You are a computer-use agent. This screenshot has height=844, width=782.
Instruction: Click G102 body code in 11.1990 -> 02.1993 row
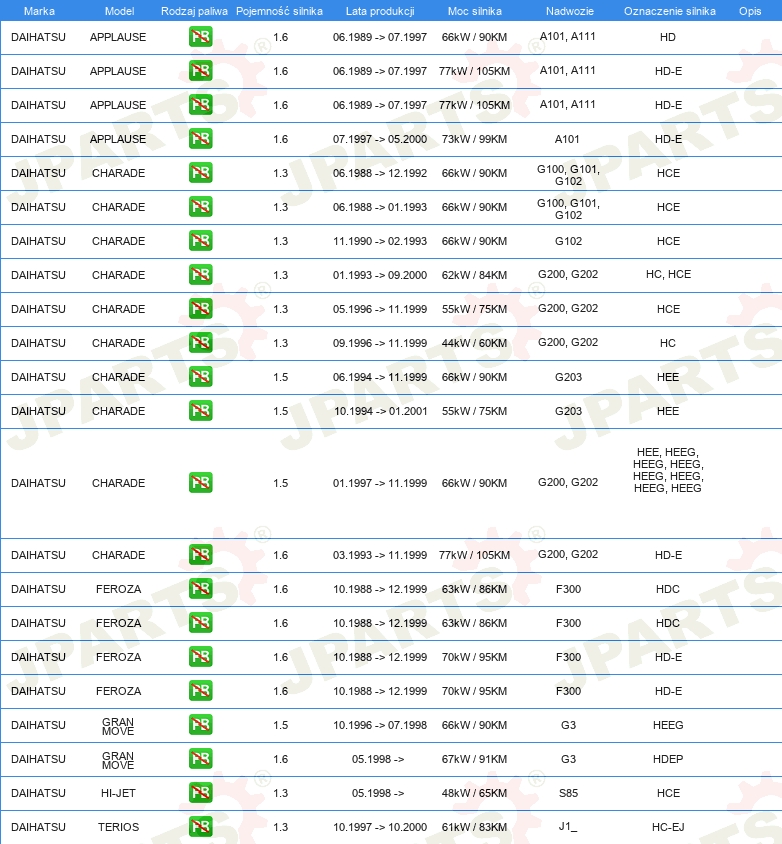(x=568, y=241)
